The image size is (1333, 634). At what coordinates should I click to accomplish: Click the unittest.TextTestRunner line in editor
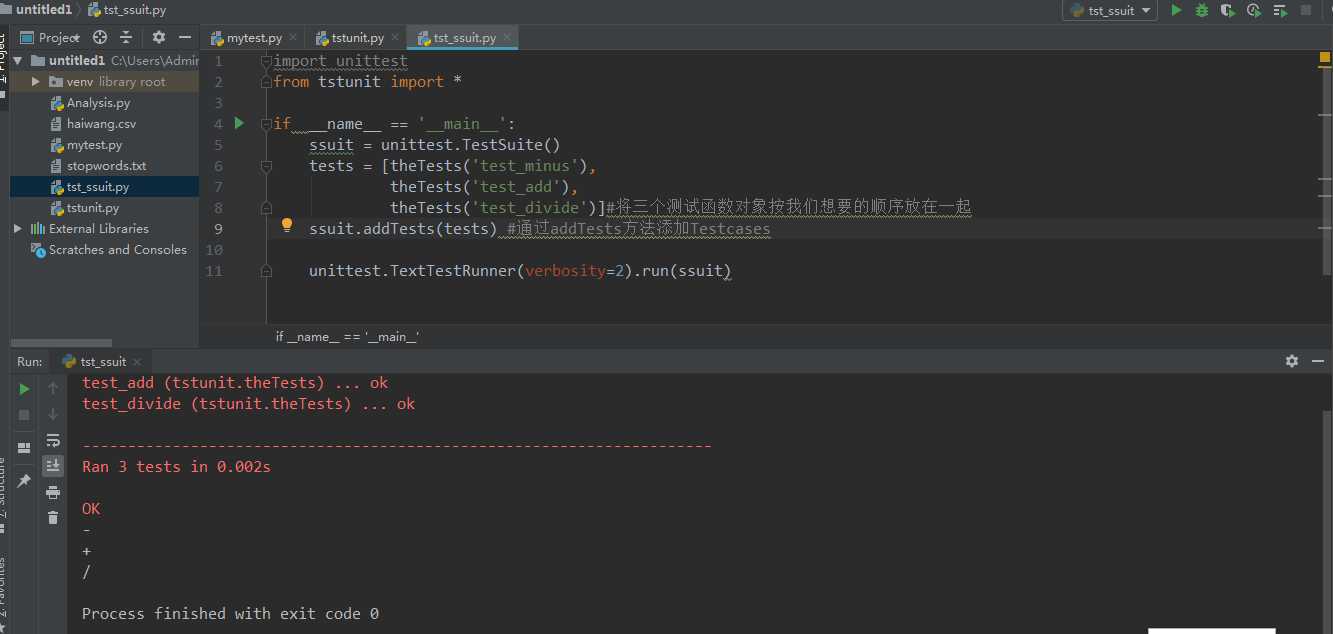coord(520,271)
